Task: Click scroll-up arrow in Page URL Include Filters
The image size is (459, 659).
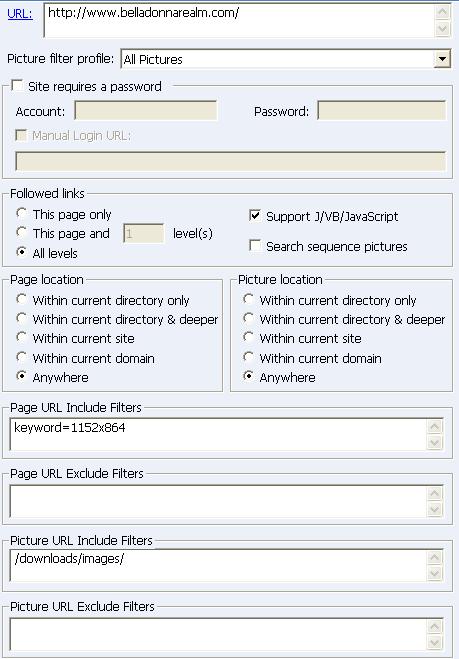Action: click(435, 427)
